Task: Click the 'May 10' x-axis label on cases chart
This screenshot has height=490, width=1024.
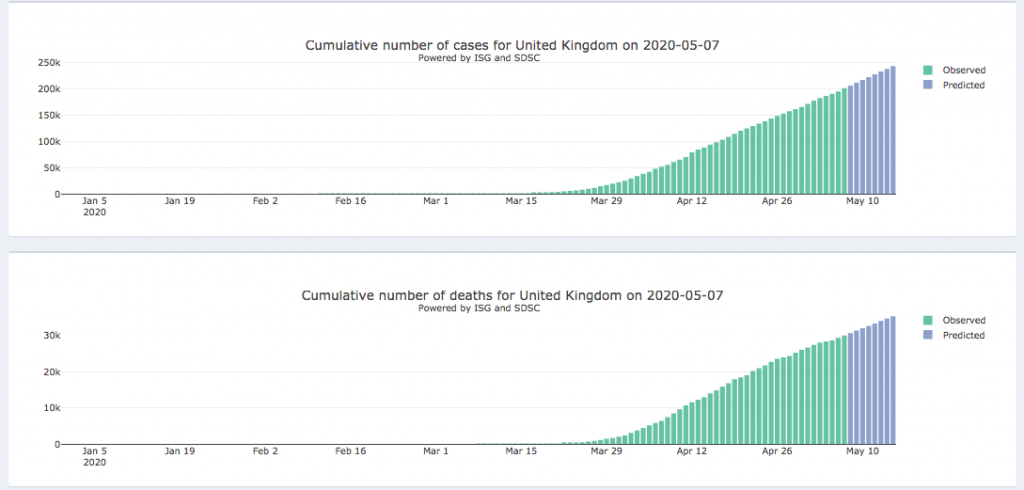Action: 862,201
